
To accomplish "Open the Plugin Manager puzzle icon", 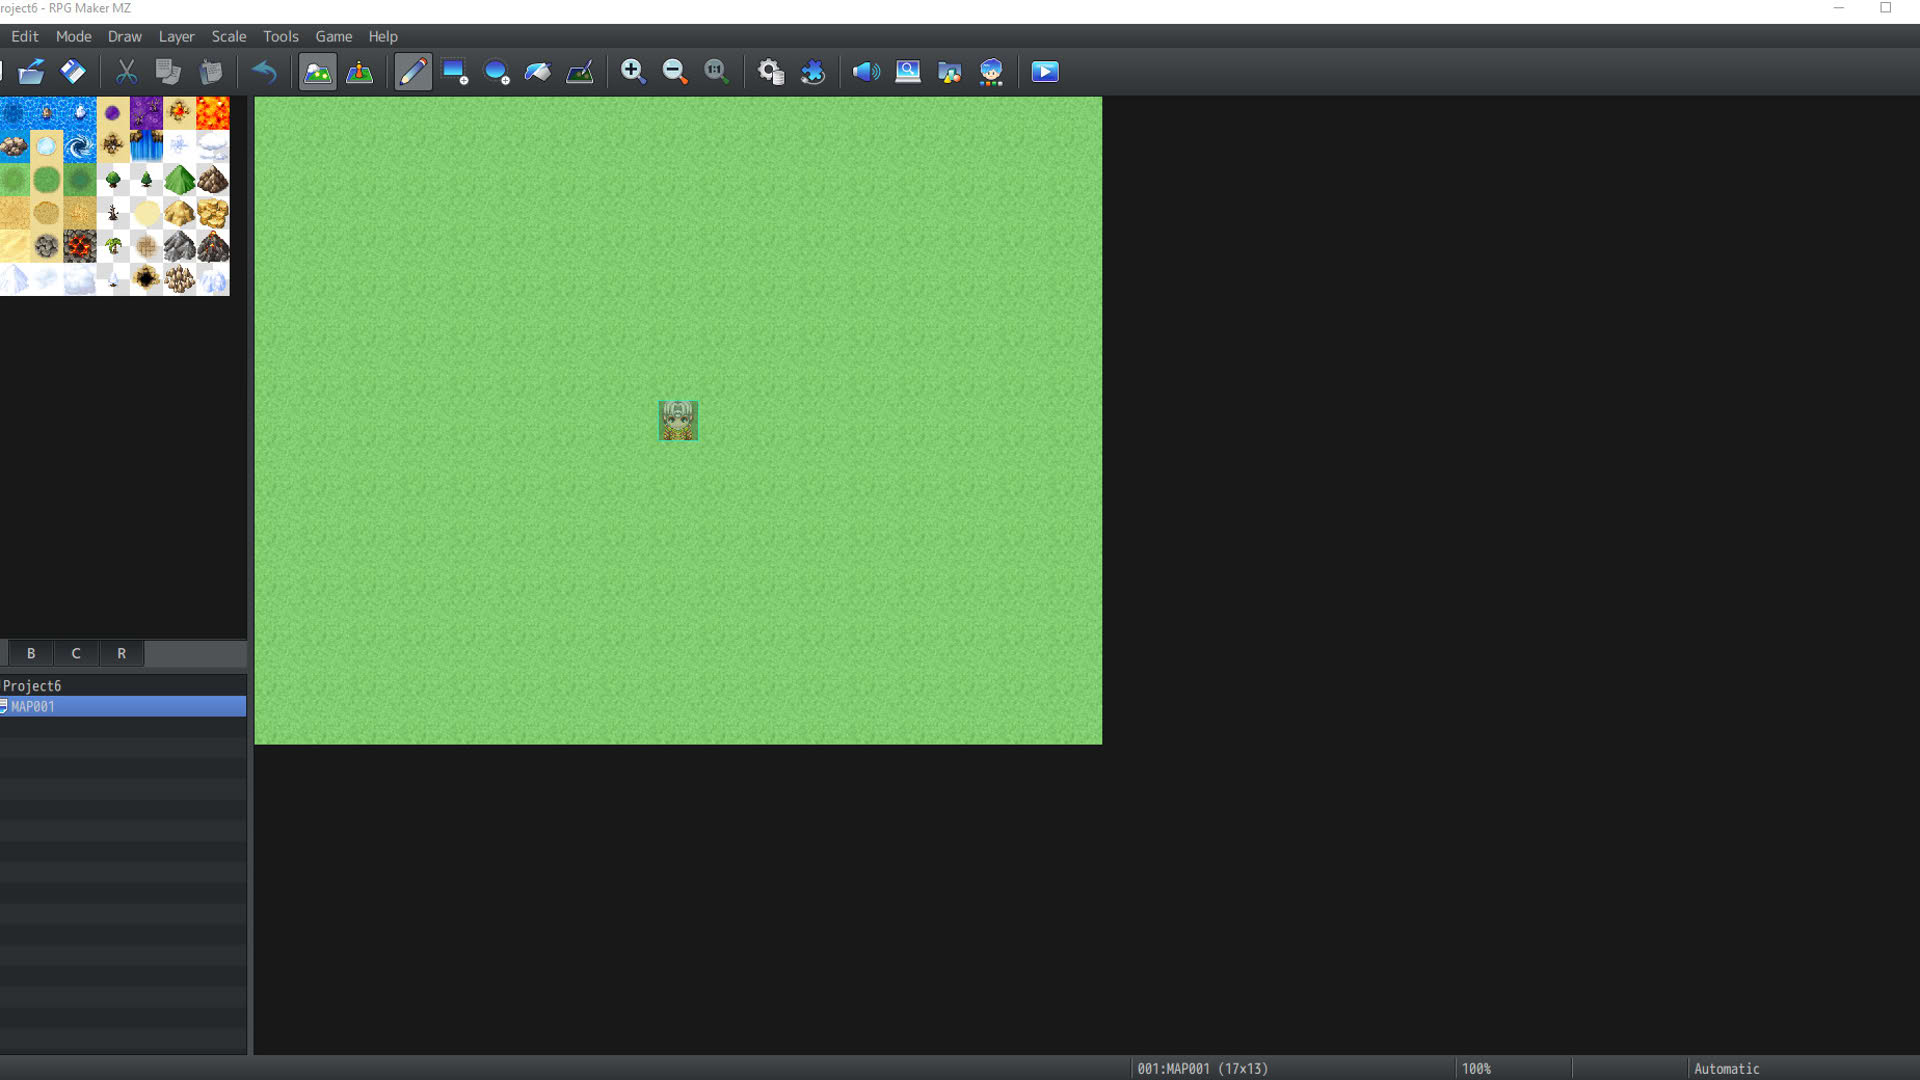I will tap(813, 72).
